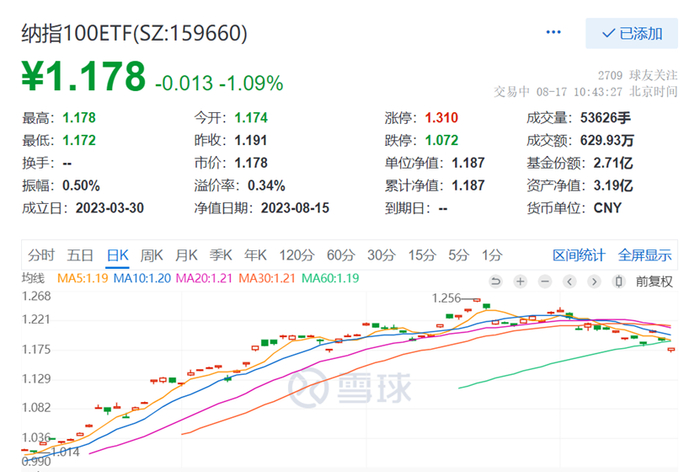Viewport: 700px width, 472px height.
Task: Open 全屏显示 fullscreen chart view
Action: point(645,255)
